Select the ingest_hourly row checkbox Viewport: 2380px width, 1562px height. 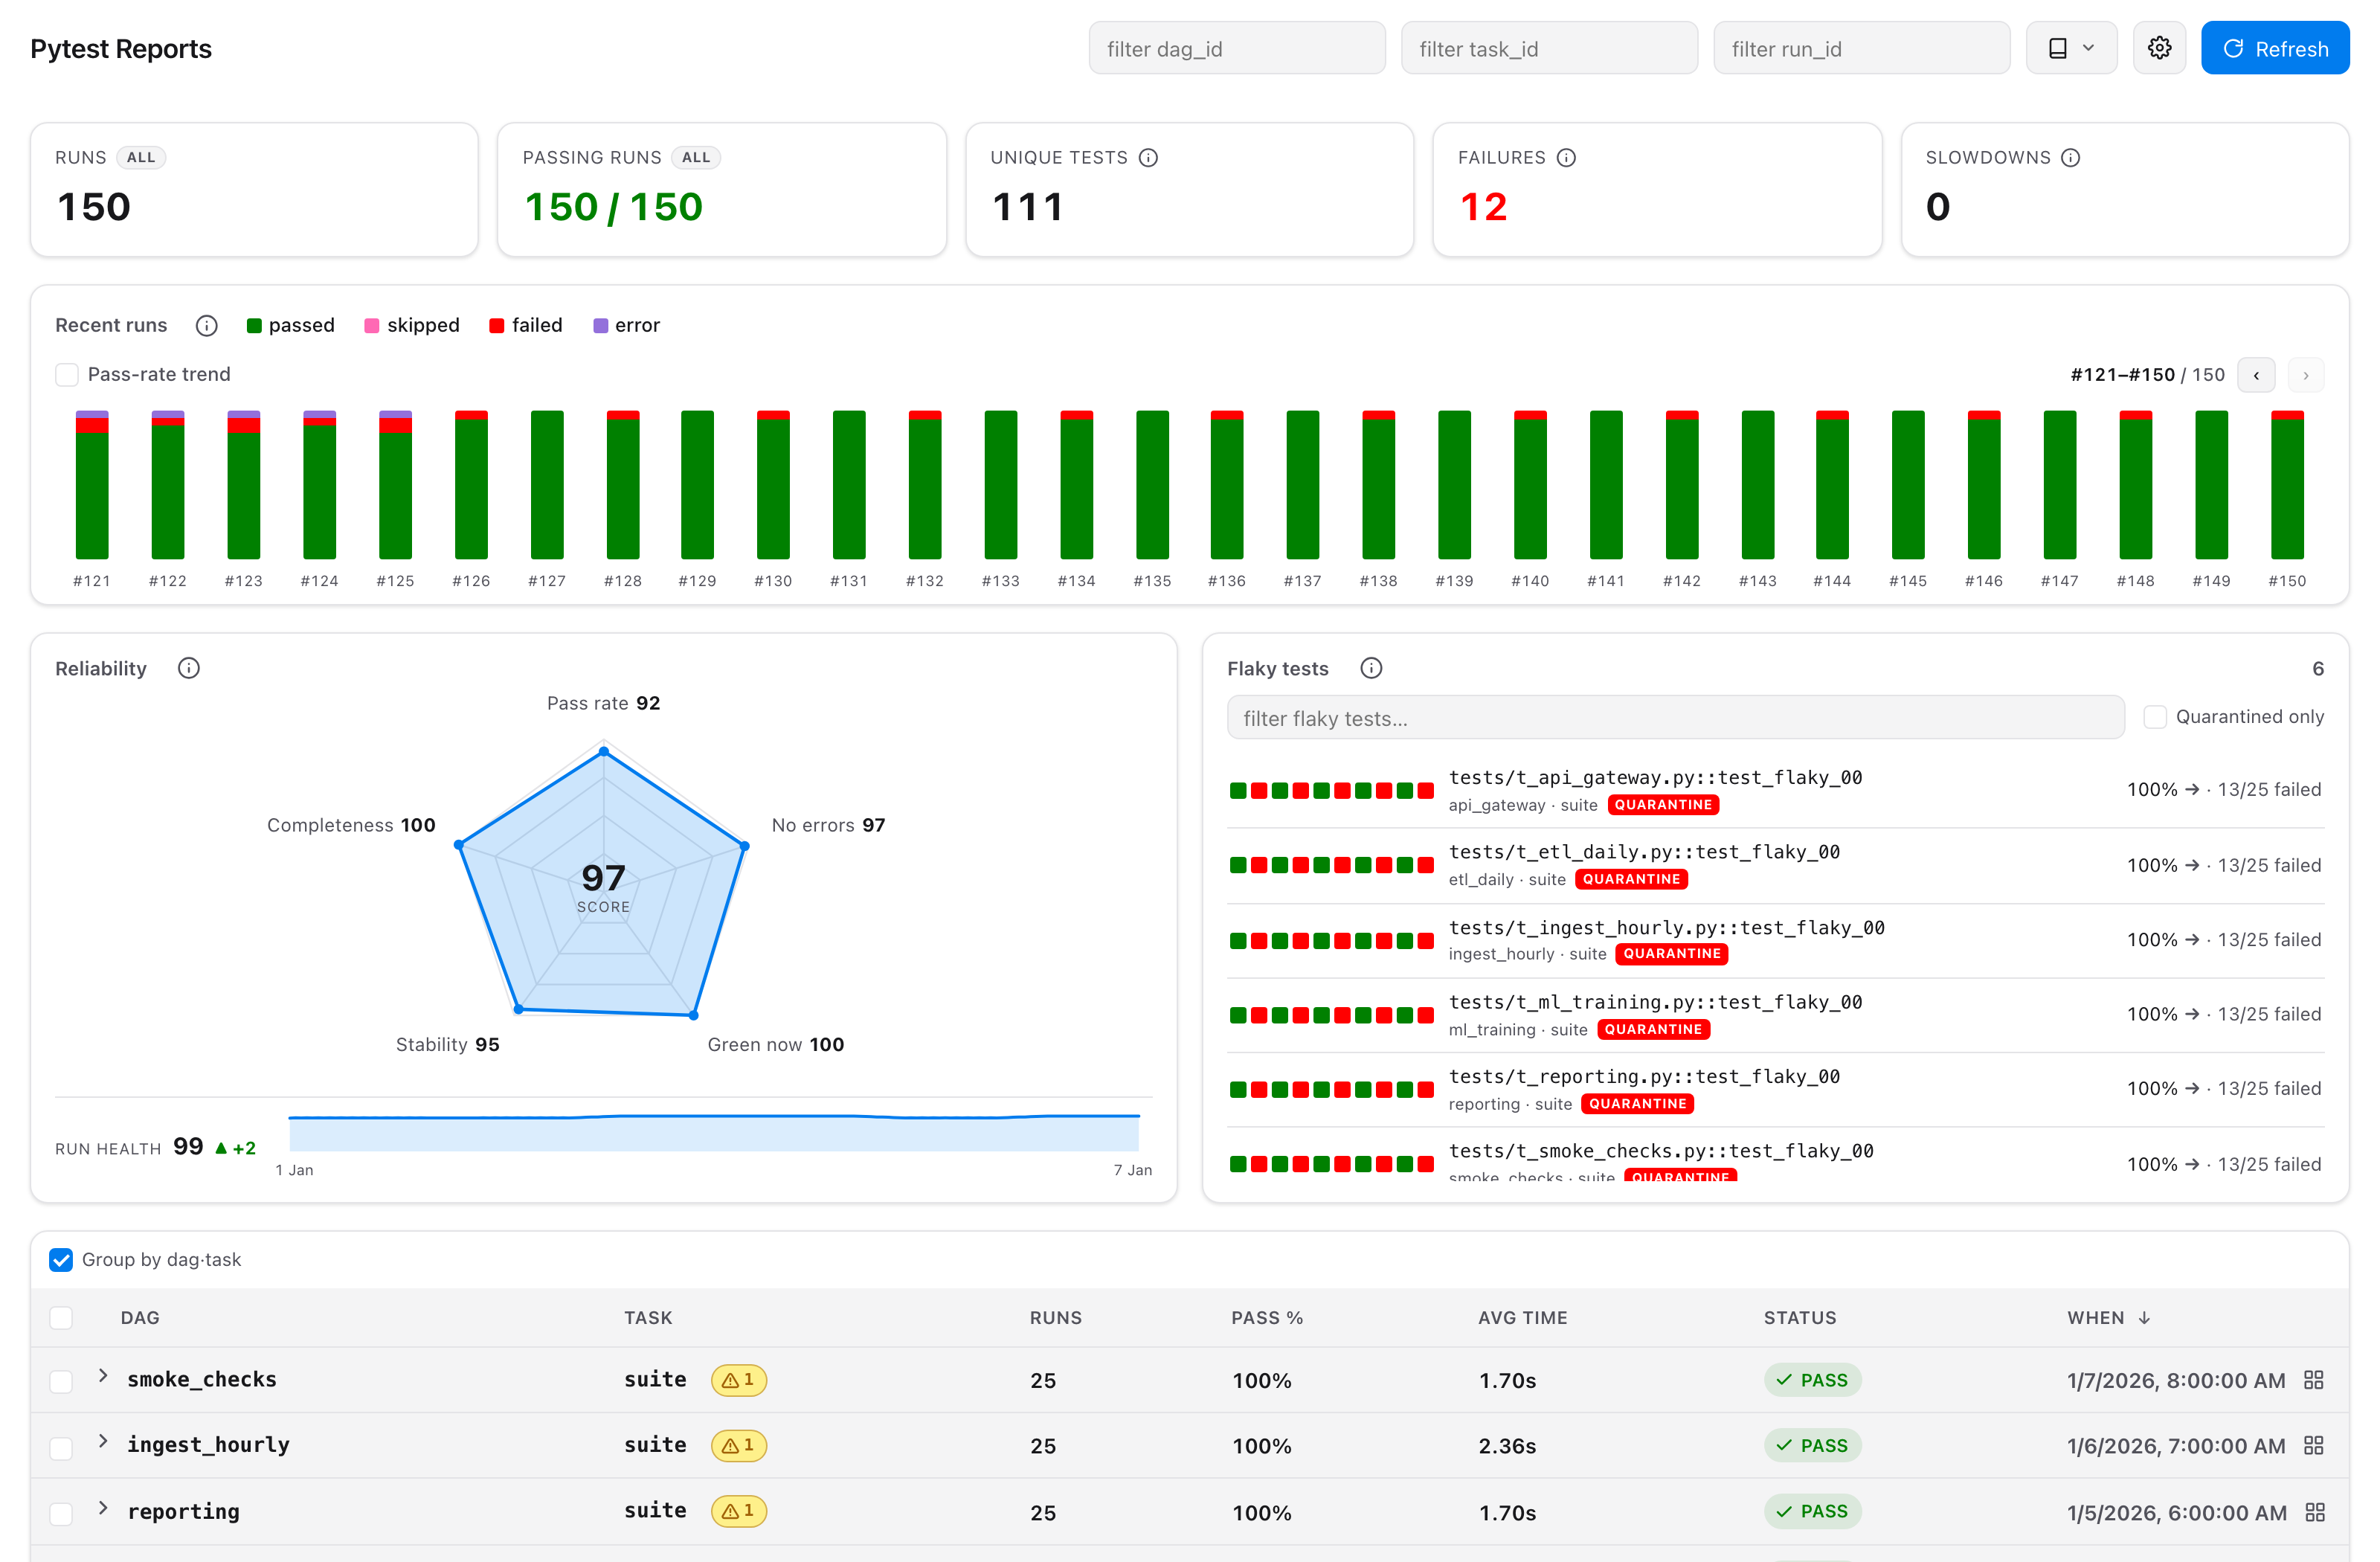pyautogui.click(x=61, y=1447)
